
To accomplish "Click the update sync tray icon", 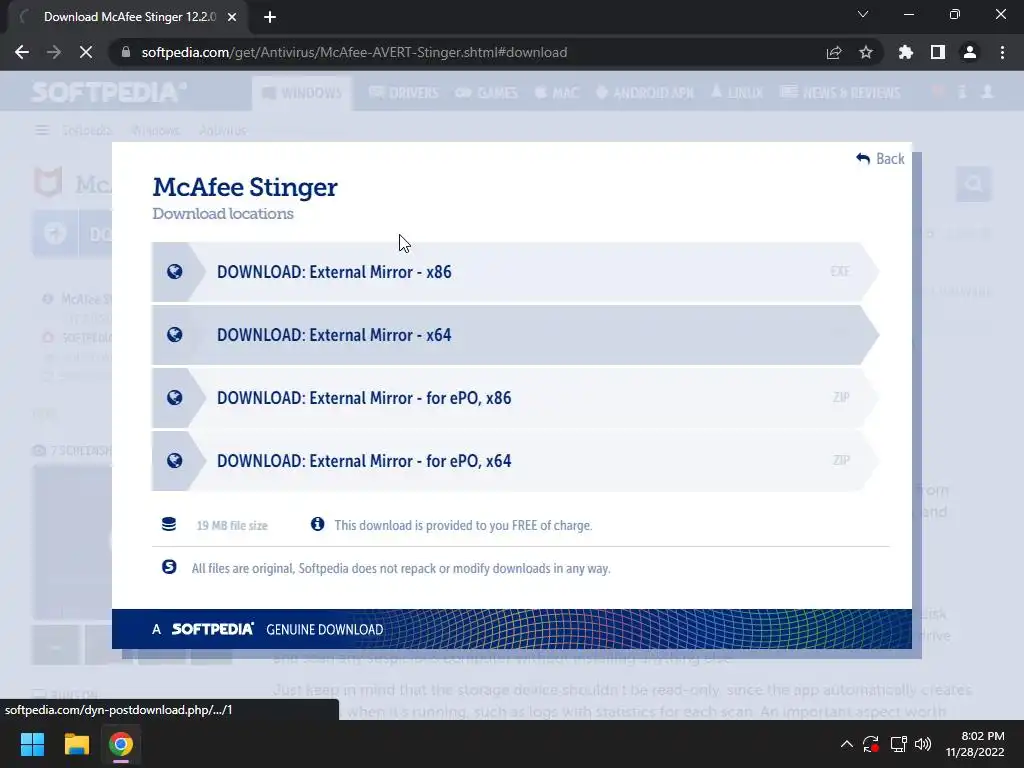I will click(x=871, y=744).
